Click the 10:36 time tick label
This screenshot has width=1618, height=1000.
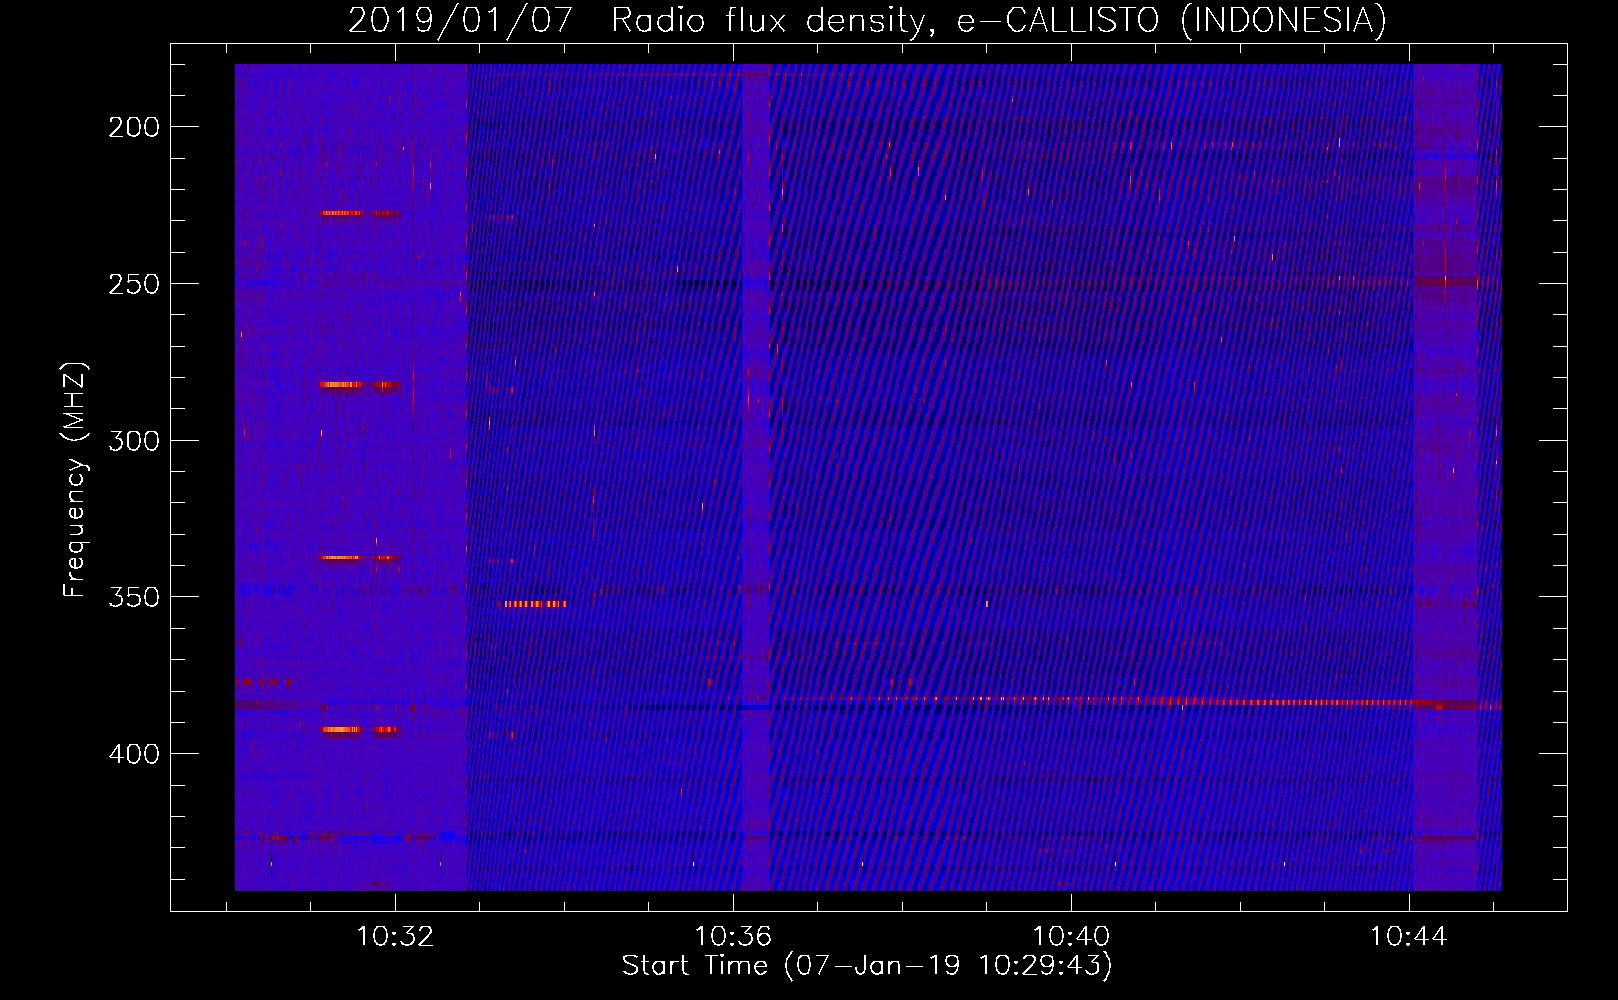tap(733, 937)
